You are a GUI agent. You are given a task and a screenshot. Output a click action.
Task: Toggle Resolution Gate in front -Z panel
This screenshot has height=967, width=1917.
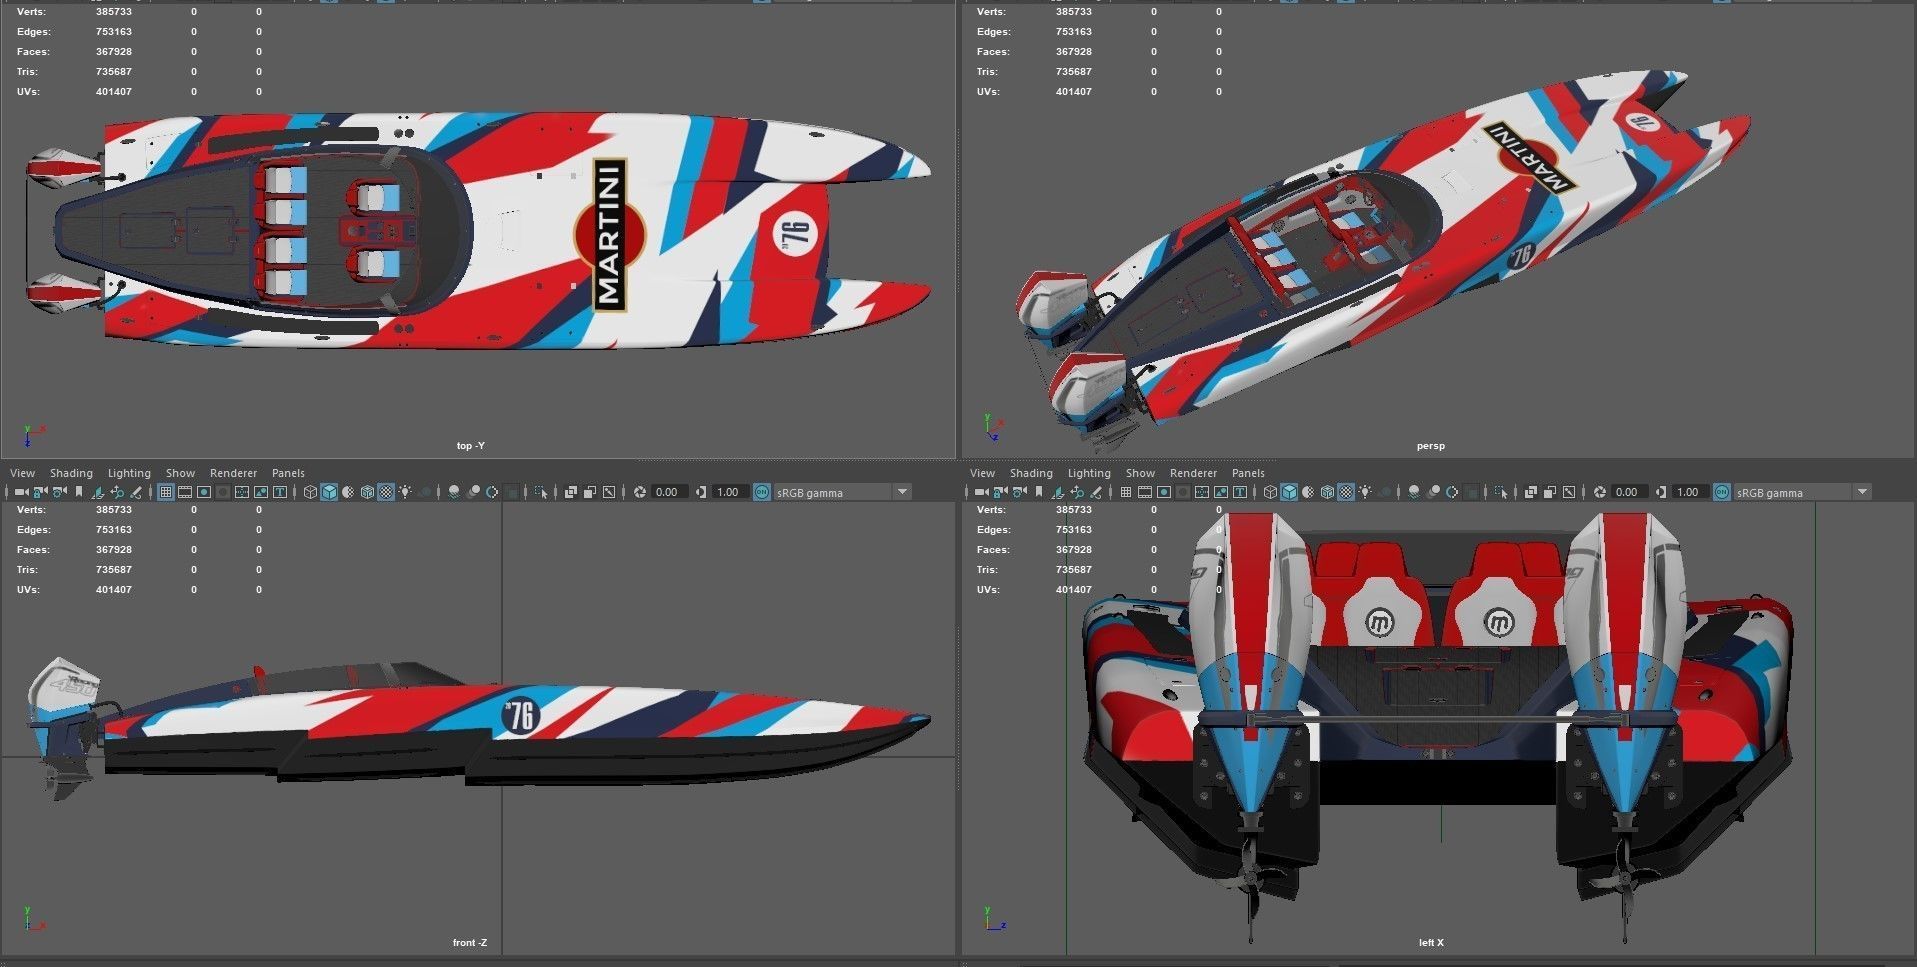[x=204, y=492]
